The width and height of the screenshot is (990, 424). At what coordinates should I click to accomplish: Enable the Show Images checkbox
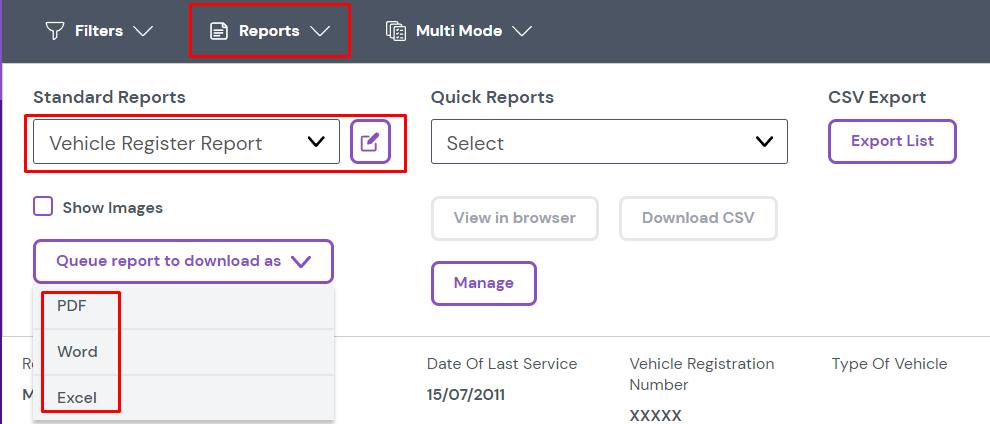point(43,207)
